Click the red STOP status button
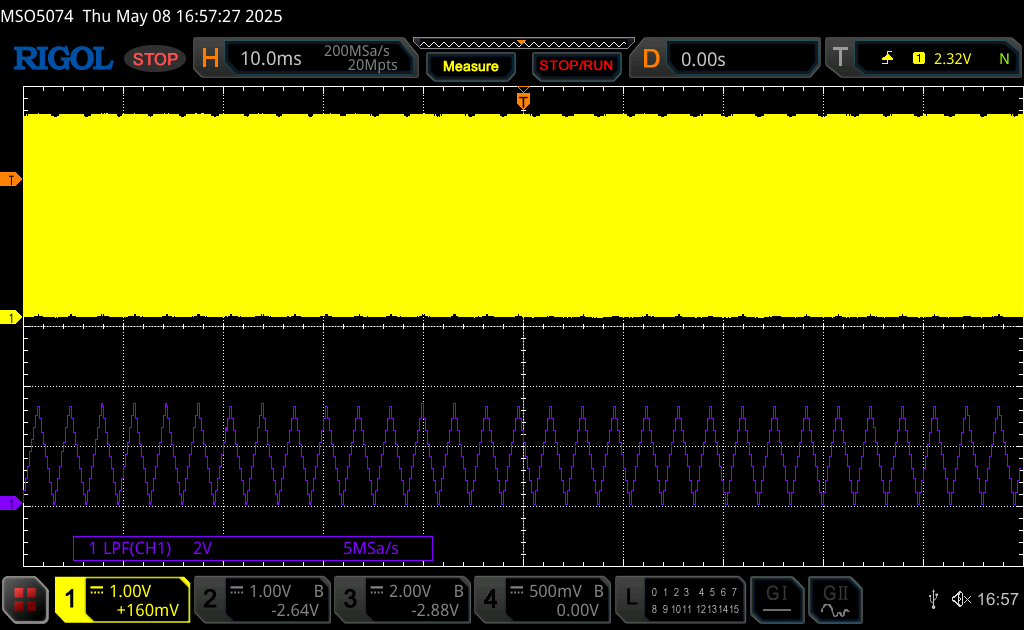The image size is (1024, 630). (x=155, y=59)
